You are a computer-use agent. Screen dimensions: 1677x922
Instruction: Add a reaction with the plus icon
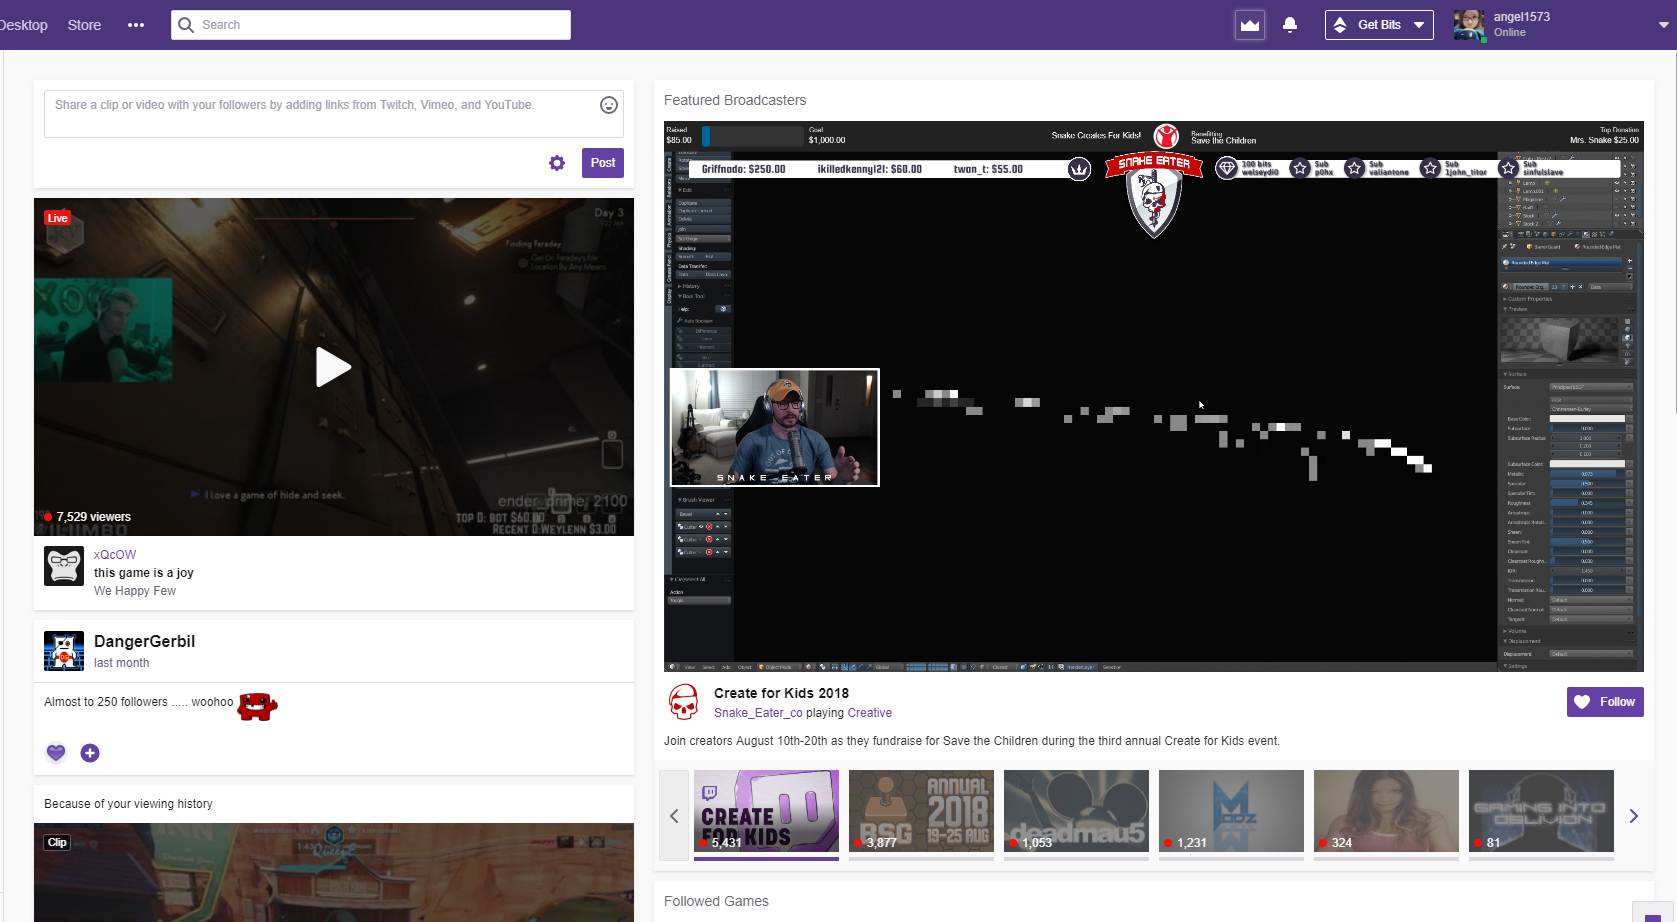[89, 752]
